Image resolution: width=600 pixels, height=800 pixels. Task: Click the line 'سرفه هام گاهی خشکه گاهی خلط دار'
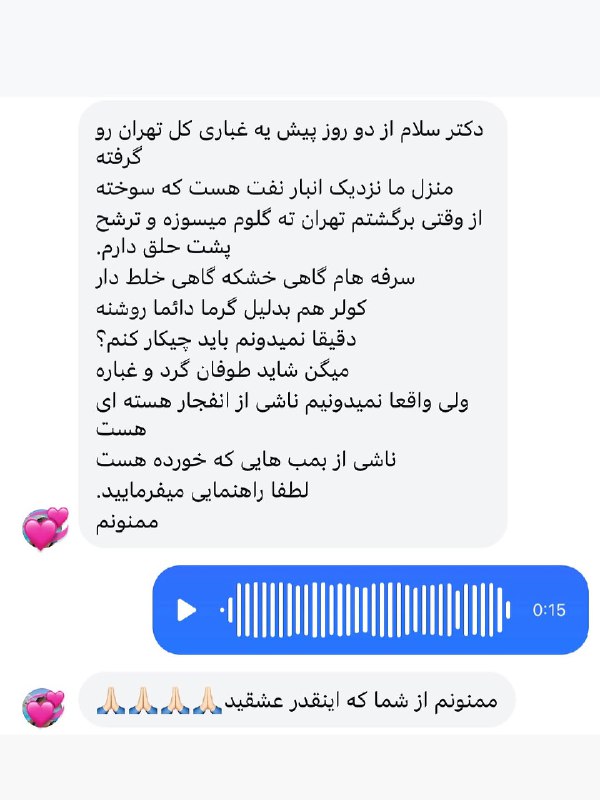click(255, 279)
